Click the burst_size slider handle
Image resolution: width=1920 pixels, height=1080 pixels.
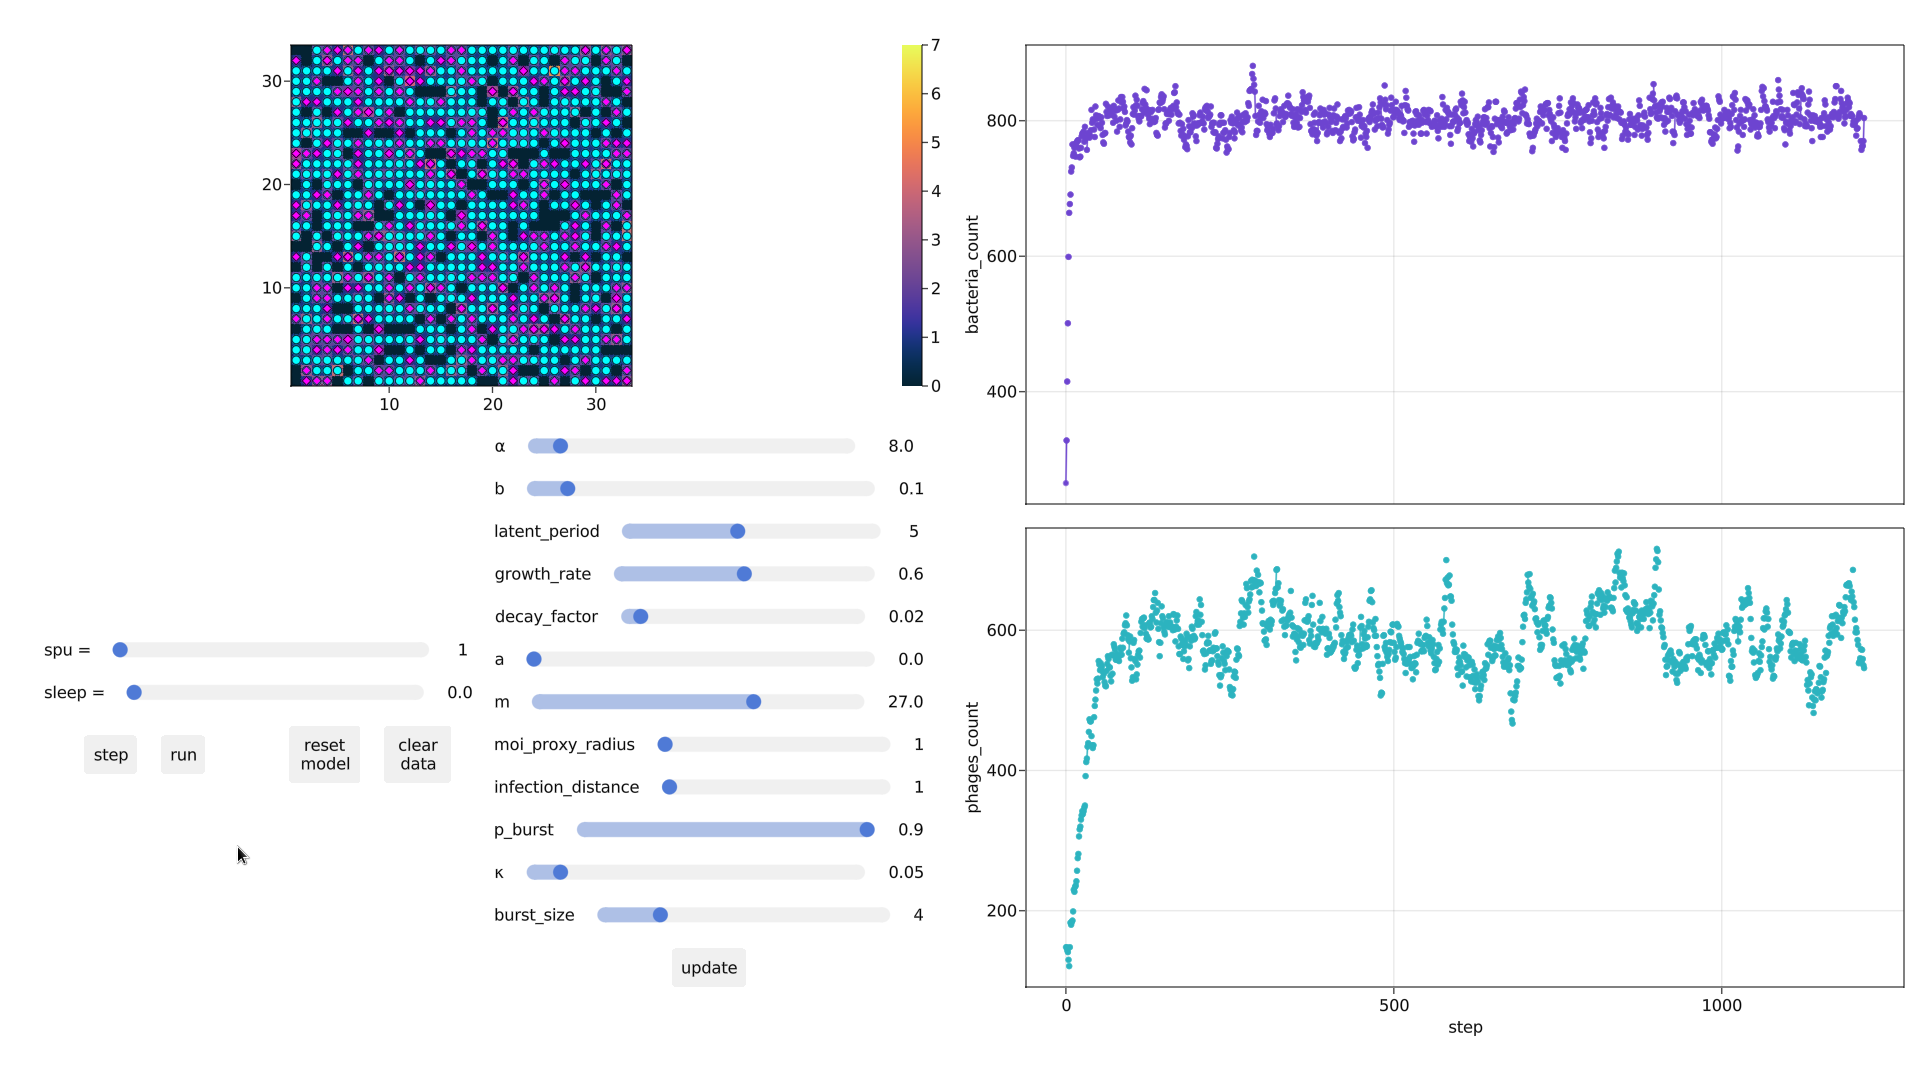click(661, 915)
